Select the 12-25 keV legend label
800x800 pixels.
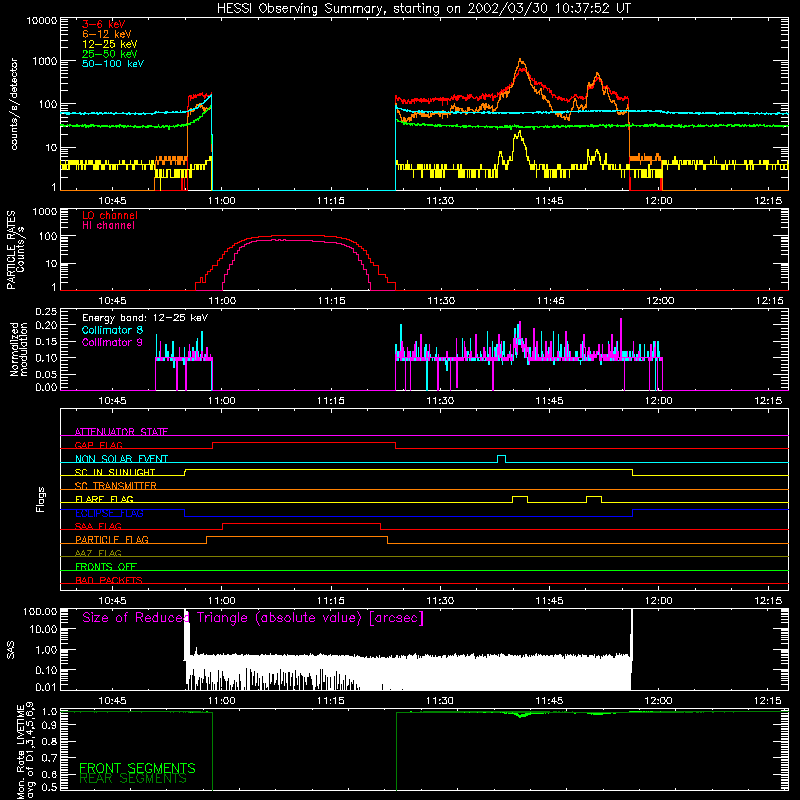click(x=110, y=44)
